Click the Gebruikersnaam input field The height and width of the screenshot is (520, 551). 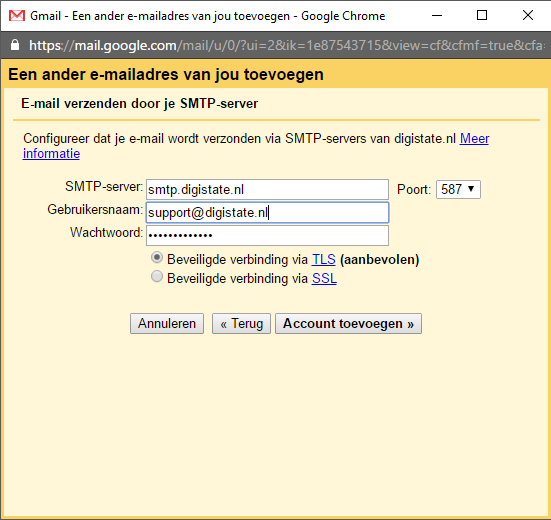(267, 212)
